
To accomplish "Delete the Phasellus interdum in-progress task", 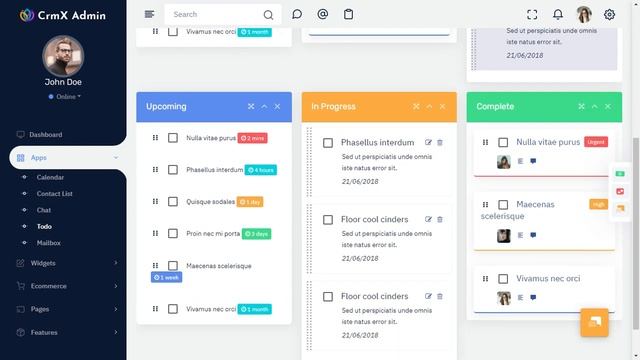I will (x=440, y=142).
